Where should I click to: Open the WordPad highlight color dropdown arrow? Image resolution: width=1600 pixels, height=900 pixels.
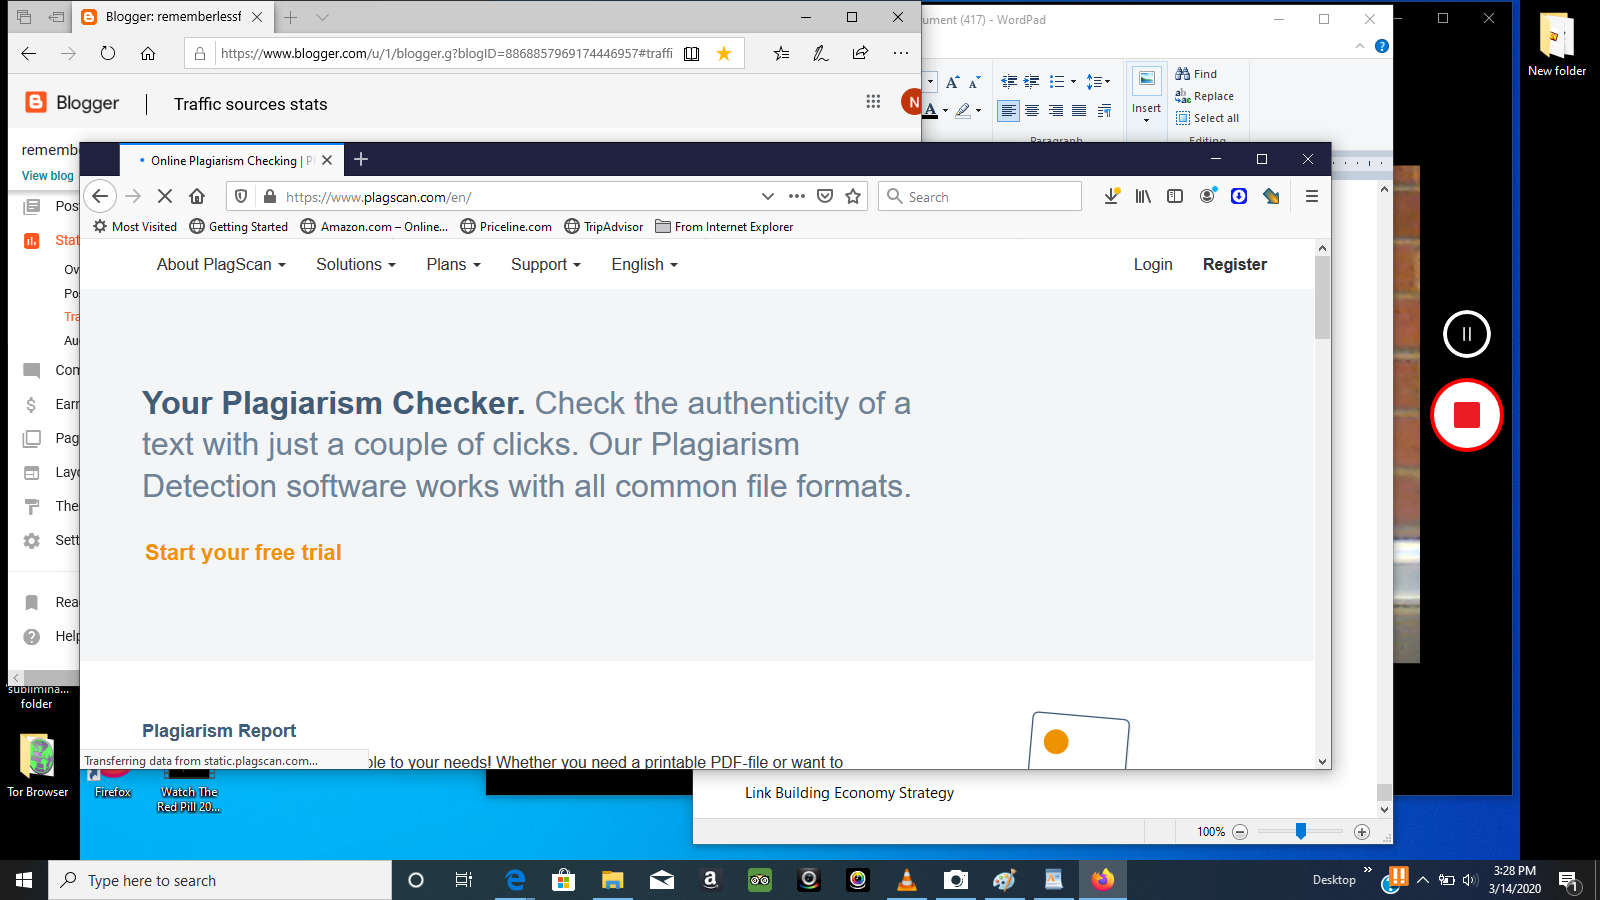pos(978,111)
